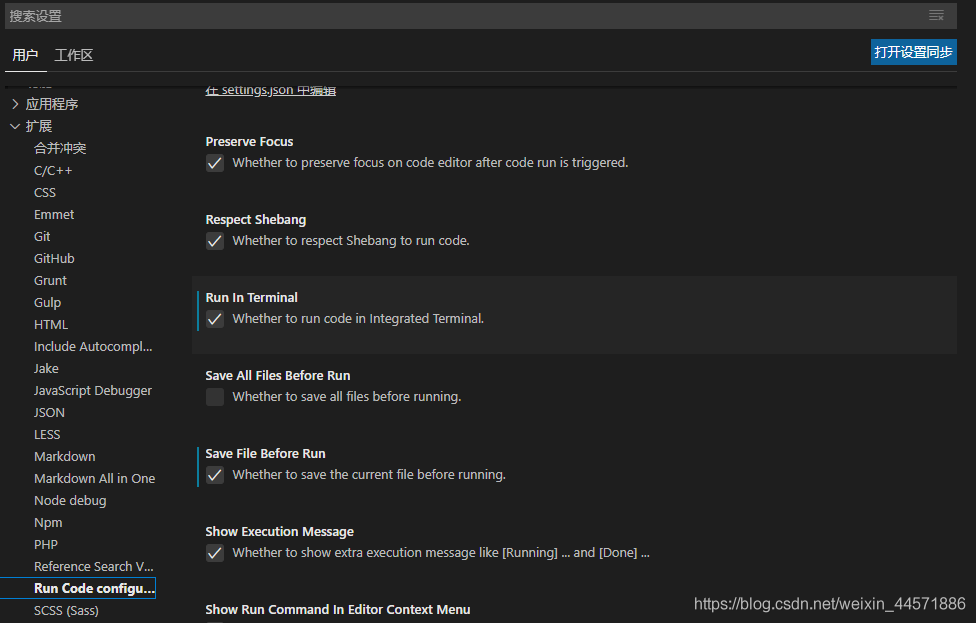This screenshot has height=623, width=976.
Task: Open the SCSS (Sass) settings section
Action: click(66, 610)
